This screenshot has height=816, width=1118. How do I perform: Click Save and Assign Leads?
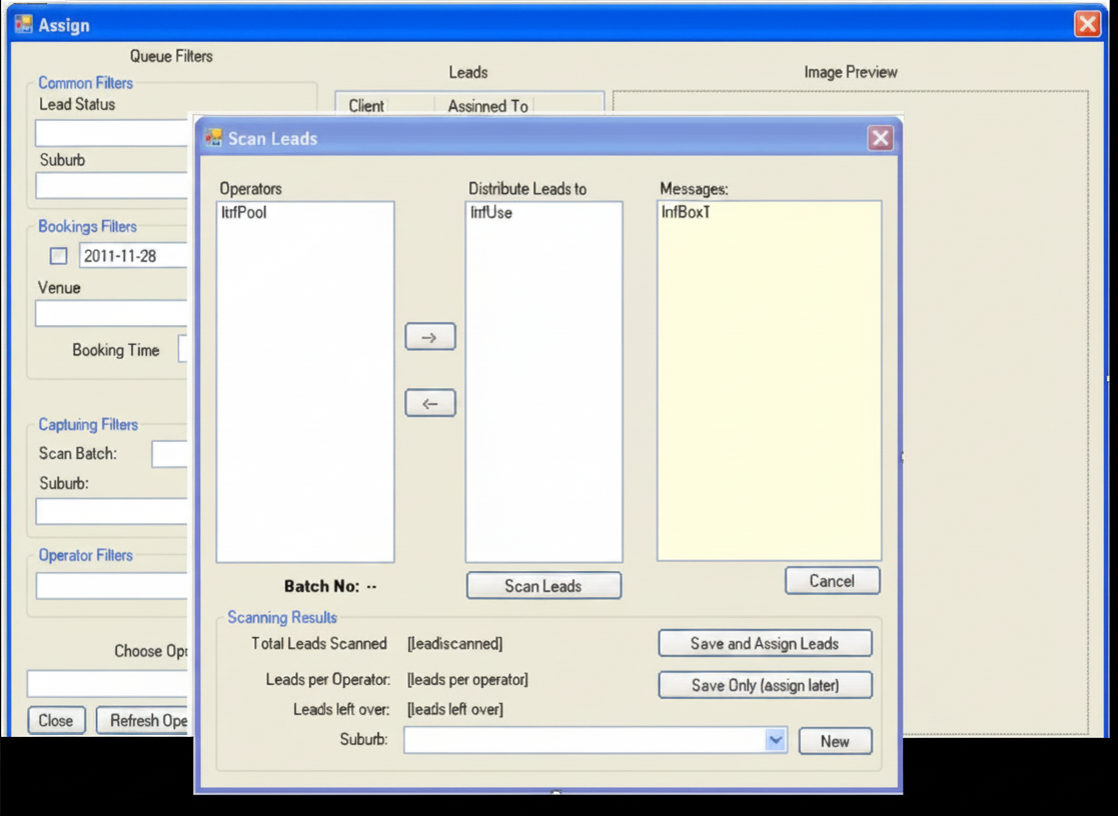(765, 643)
